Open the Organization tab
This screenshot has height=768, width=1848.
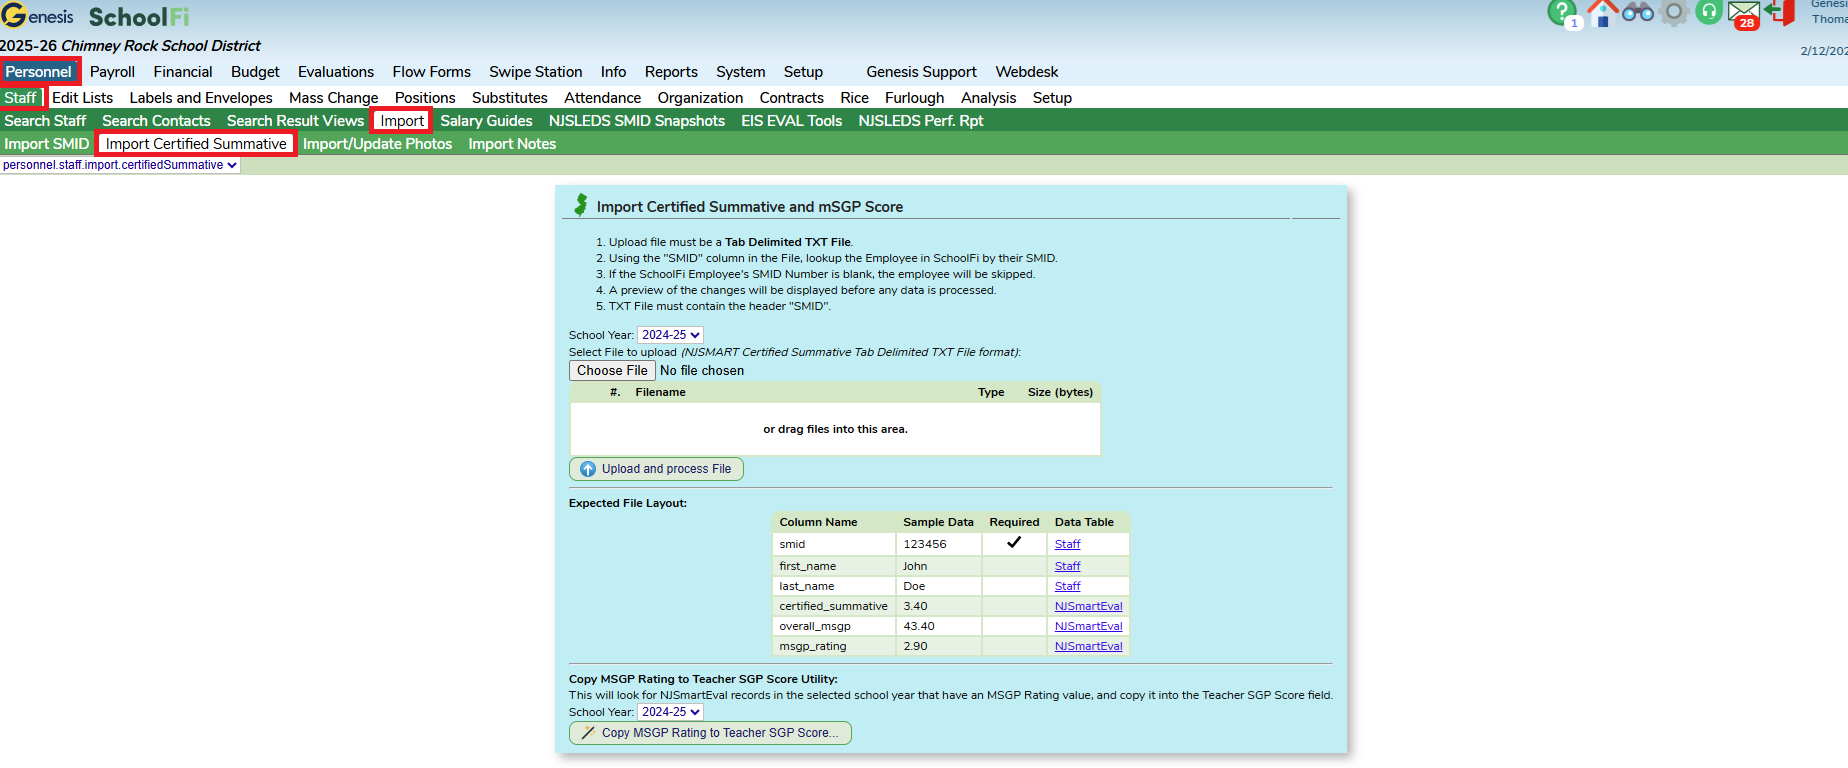[x=700, y=98]
